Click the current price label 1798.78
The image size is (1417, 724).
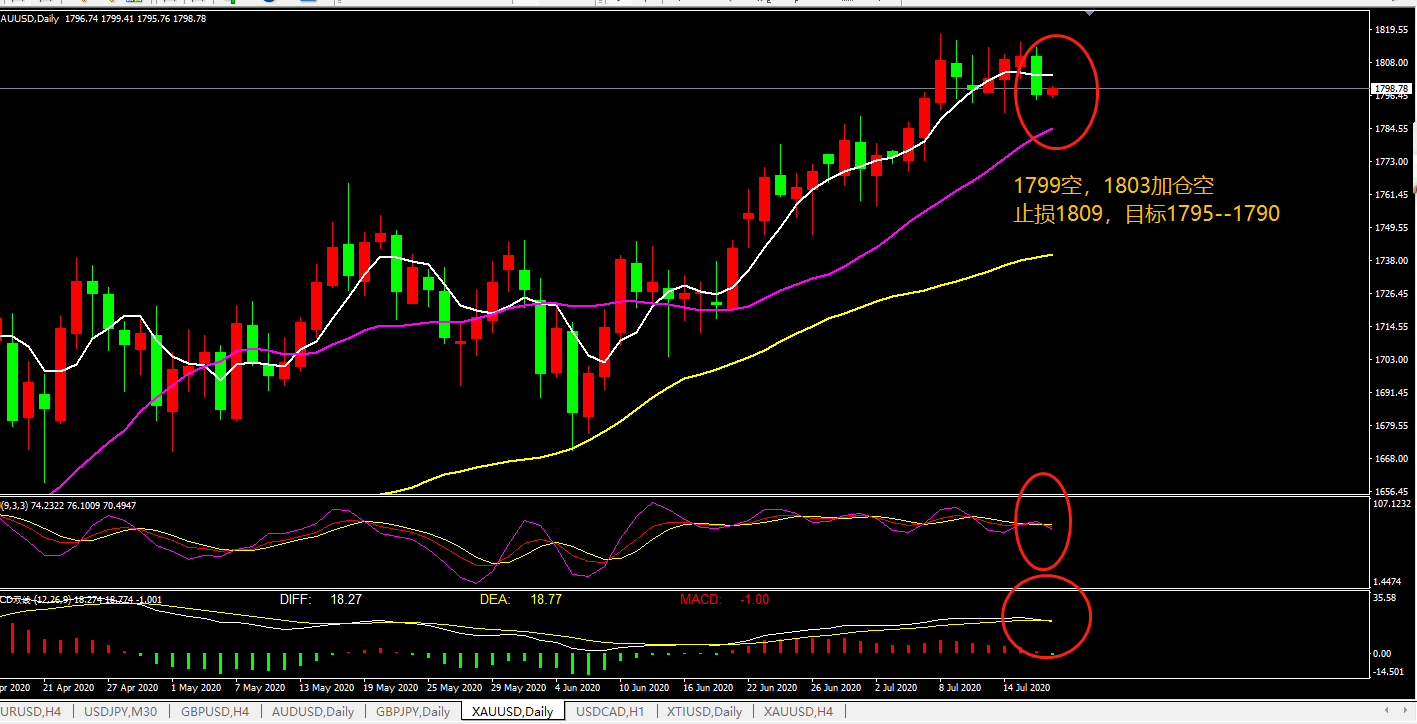[x=1391, y=89]
